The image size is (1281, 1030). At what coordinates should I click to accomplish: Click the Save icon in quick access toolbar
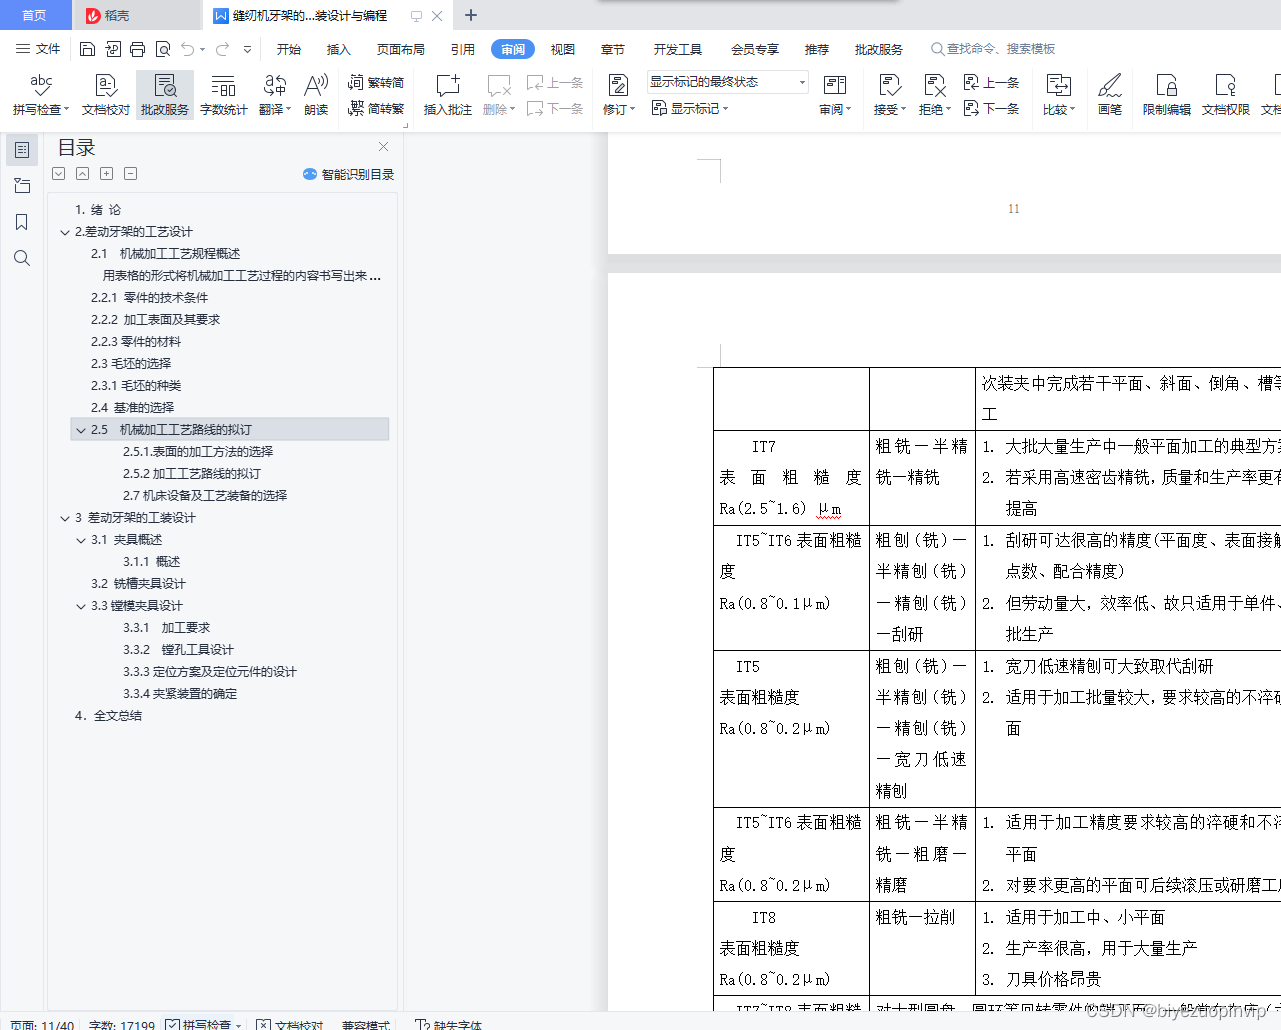point(87,49)
